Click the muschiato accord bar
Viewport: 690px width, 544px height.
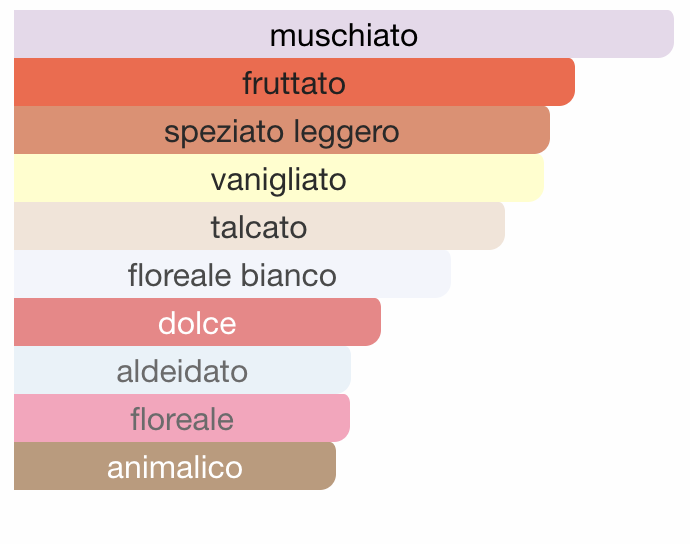(344, 34)
